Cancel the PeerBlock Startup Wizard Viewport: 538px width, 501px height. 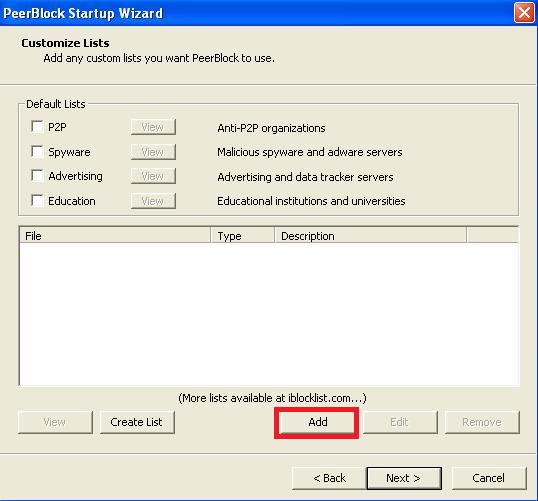tap(489, 478)
